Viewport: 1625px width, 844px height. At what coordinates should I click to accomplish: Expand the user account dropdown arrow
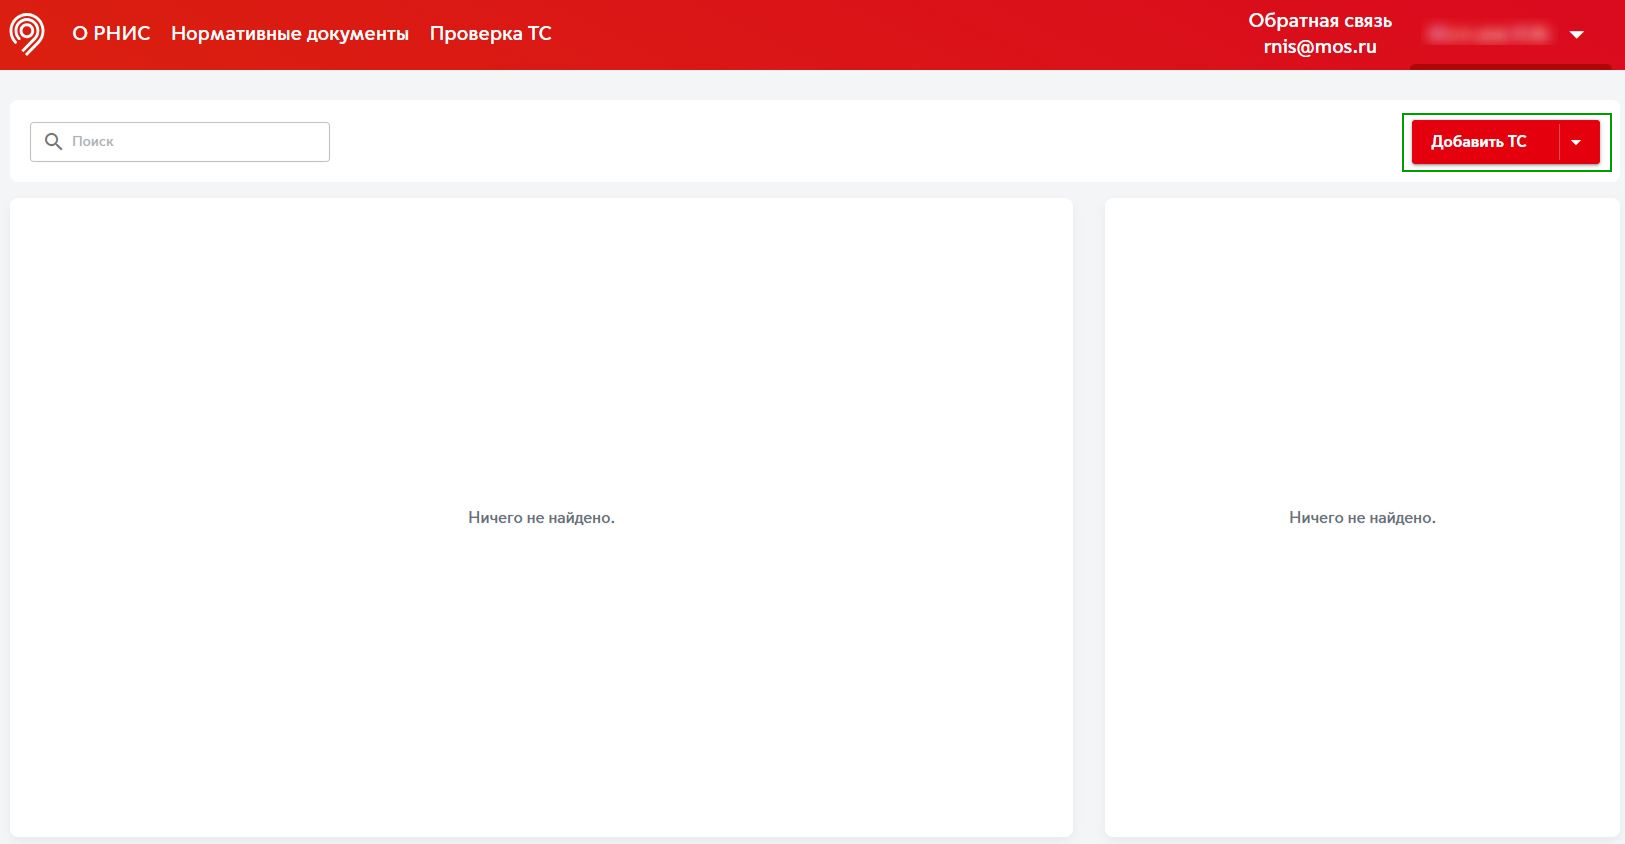[1577, 35]
